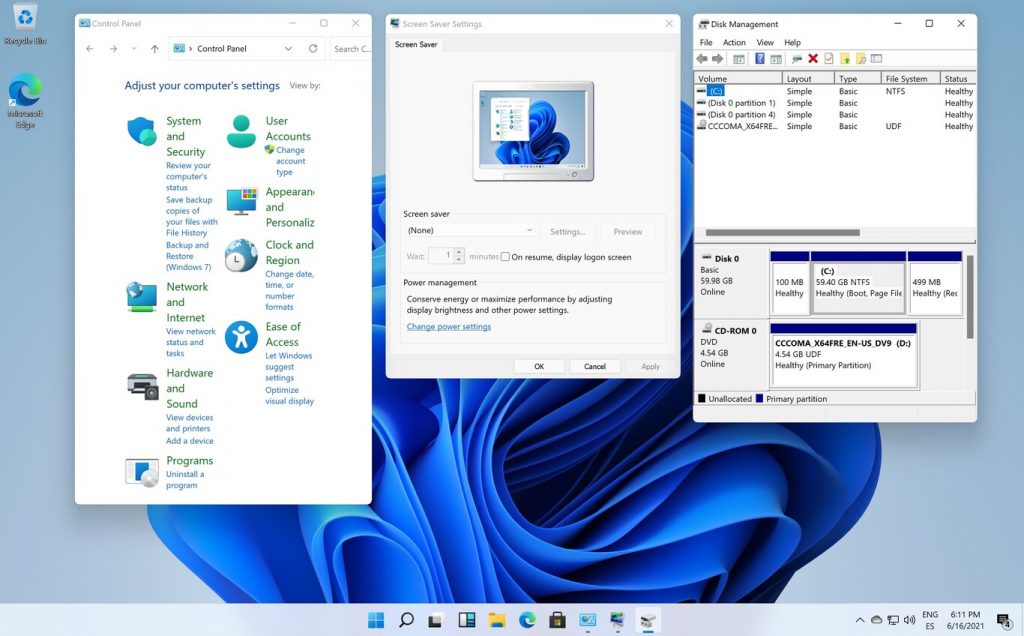Click the Clock and Region icon
This screenshot has width=1024, height=636.
click(x=240, y=256)
